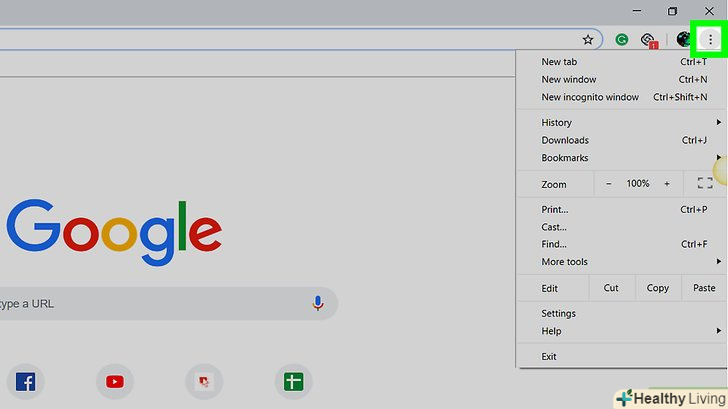Open Settings from the menu
Viewport: 728px width, 409px height.
[622, 313]
